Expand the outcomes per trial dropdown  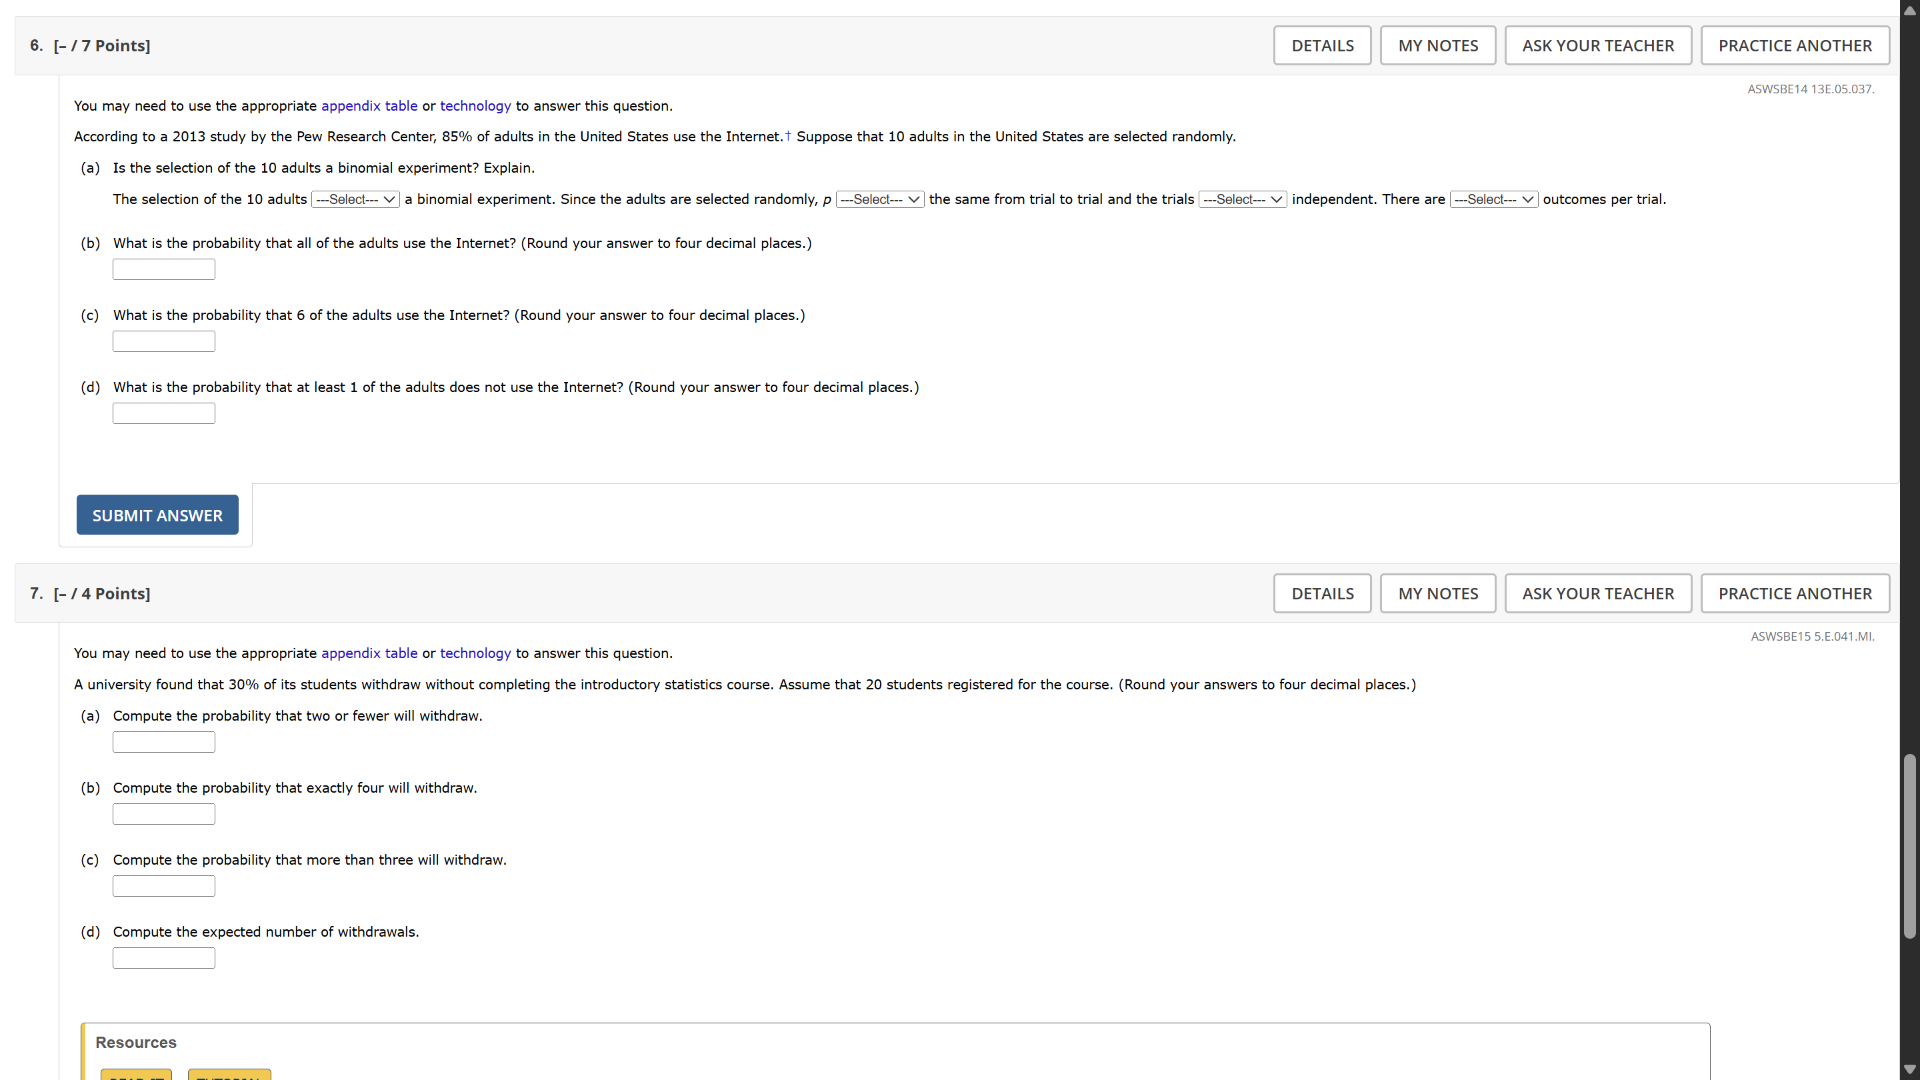[x=1493, y=200]
